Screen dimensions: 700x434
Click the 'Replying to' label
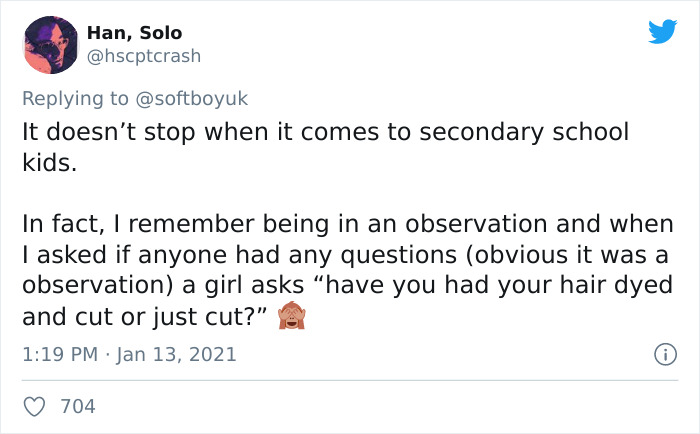pyautogui.click(x=75, y=99)
